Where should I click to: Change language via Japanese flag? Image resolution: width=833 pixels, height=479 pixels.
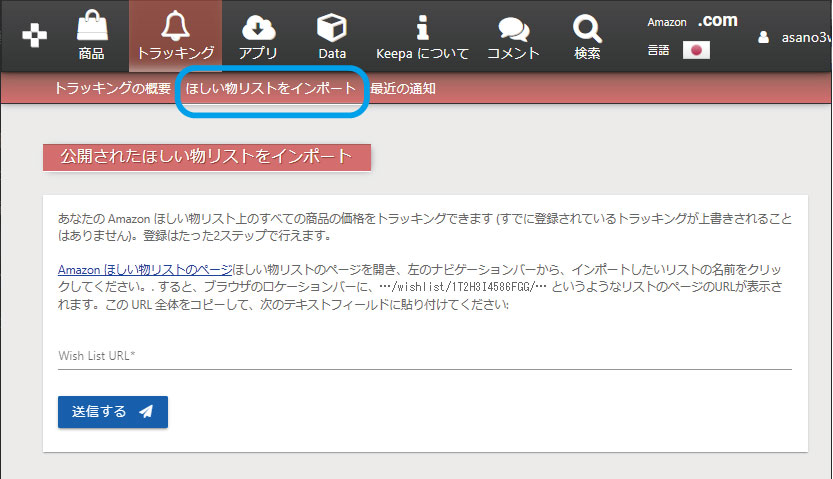(696, 49)
